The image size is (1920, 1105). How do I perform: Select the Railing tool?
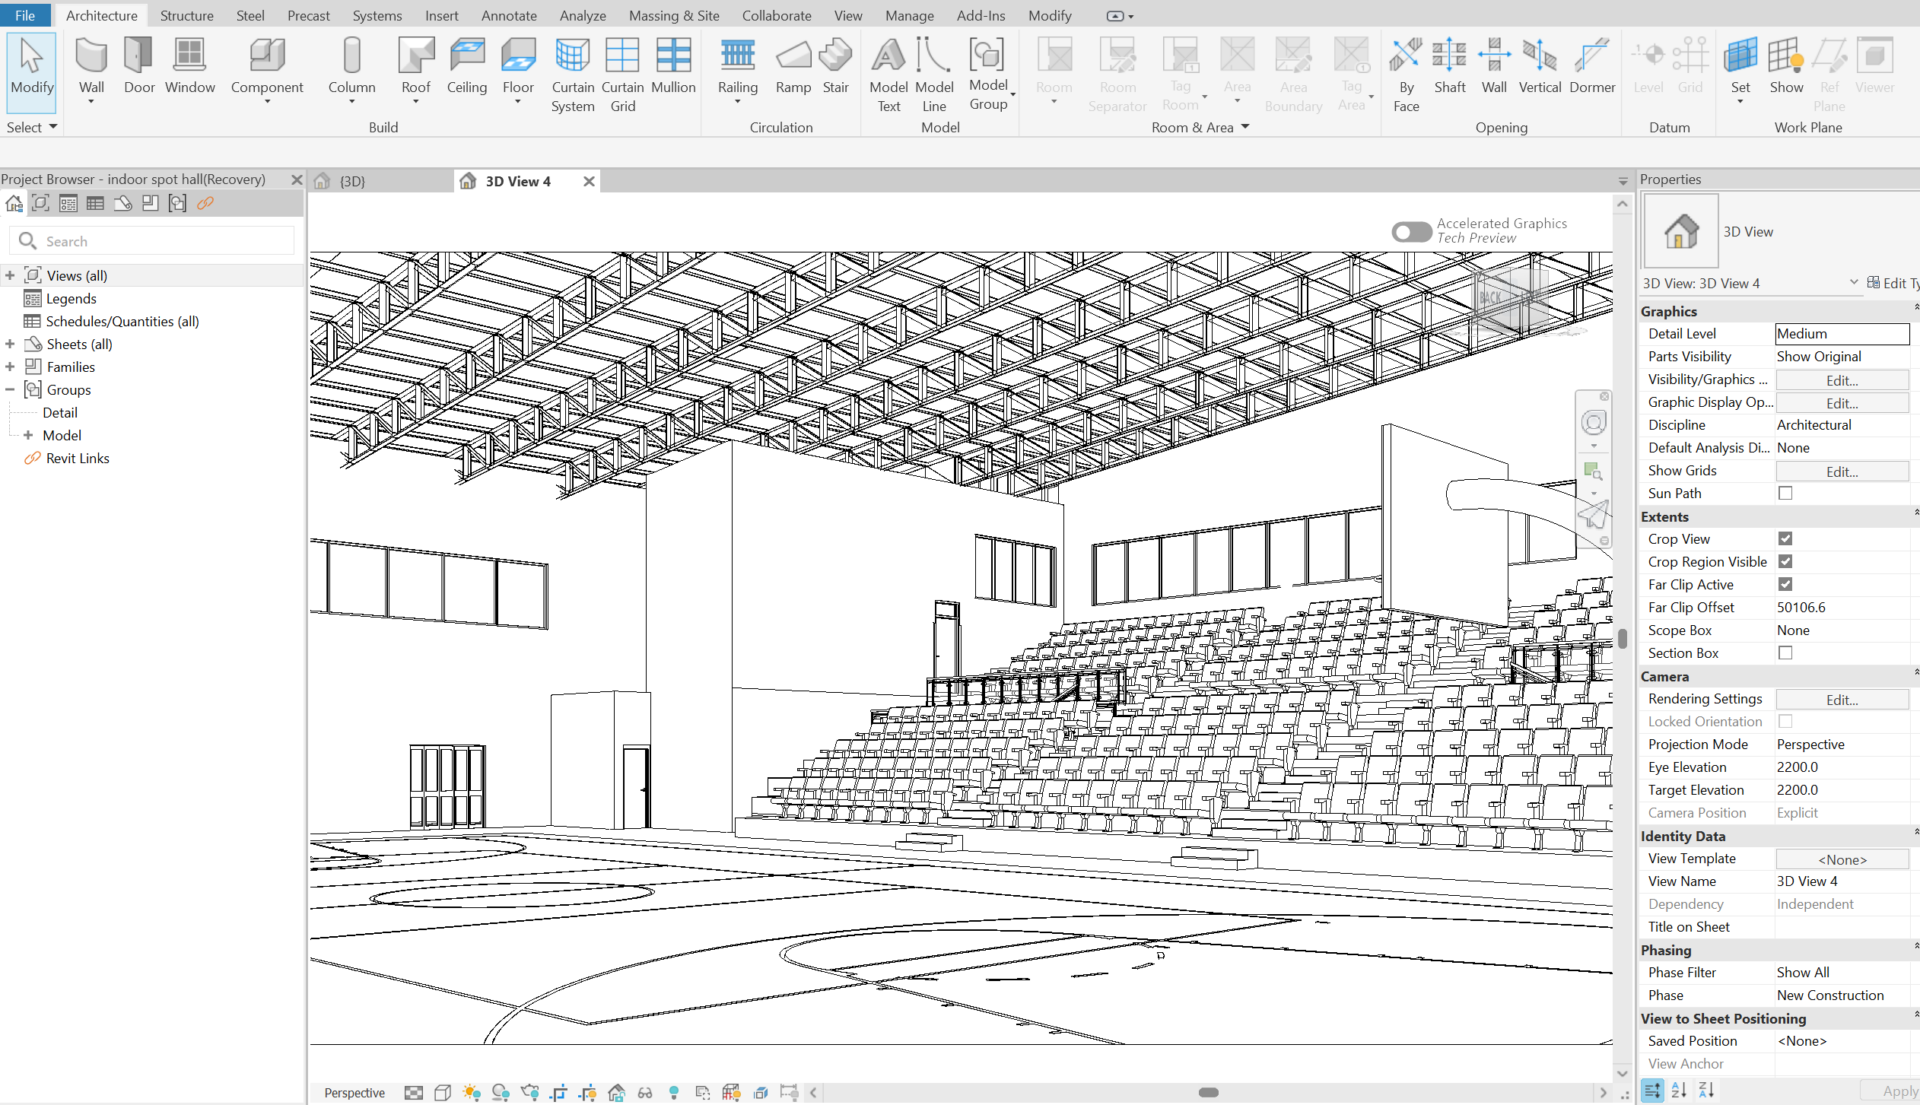[x=738, y=68]
